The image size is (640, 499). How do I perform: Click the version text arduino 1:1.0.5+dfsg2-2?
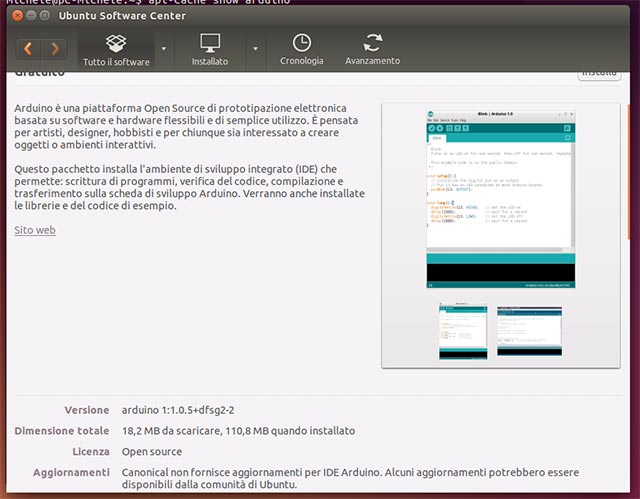pos(178,410)
